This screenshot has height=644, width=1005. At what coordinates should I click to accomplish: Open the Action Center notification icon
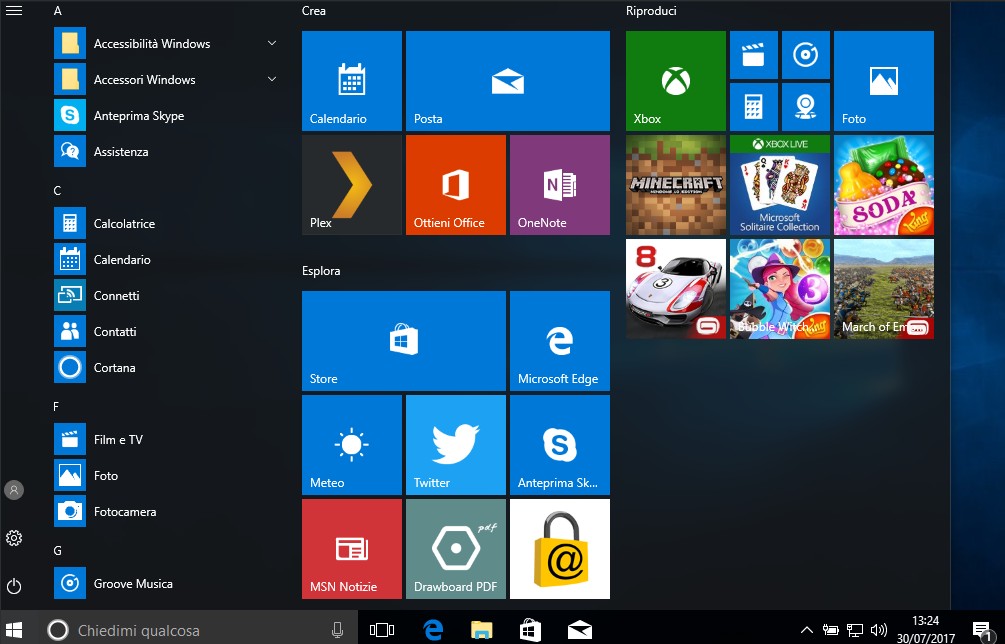coord(981,631)
